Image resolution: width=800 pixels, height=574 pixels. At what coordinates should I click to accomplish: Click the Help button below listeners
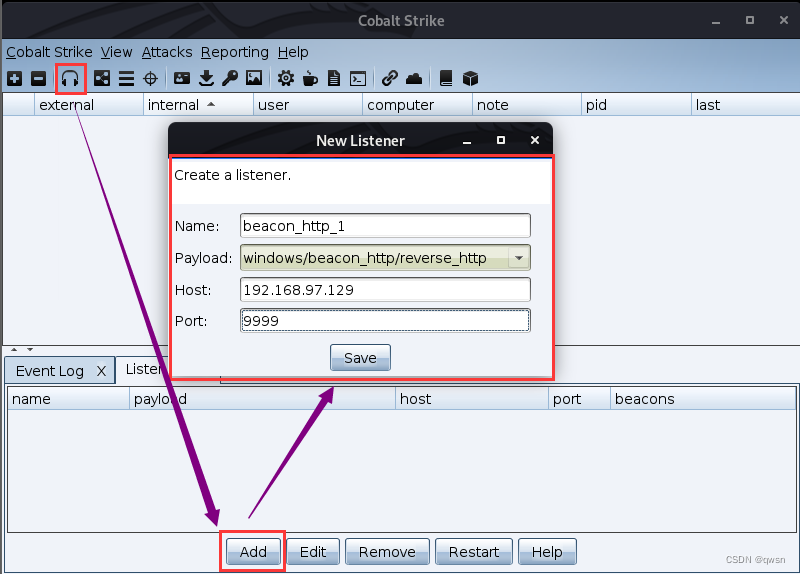tap(547, 552)
